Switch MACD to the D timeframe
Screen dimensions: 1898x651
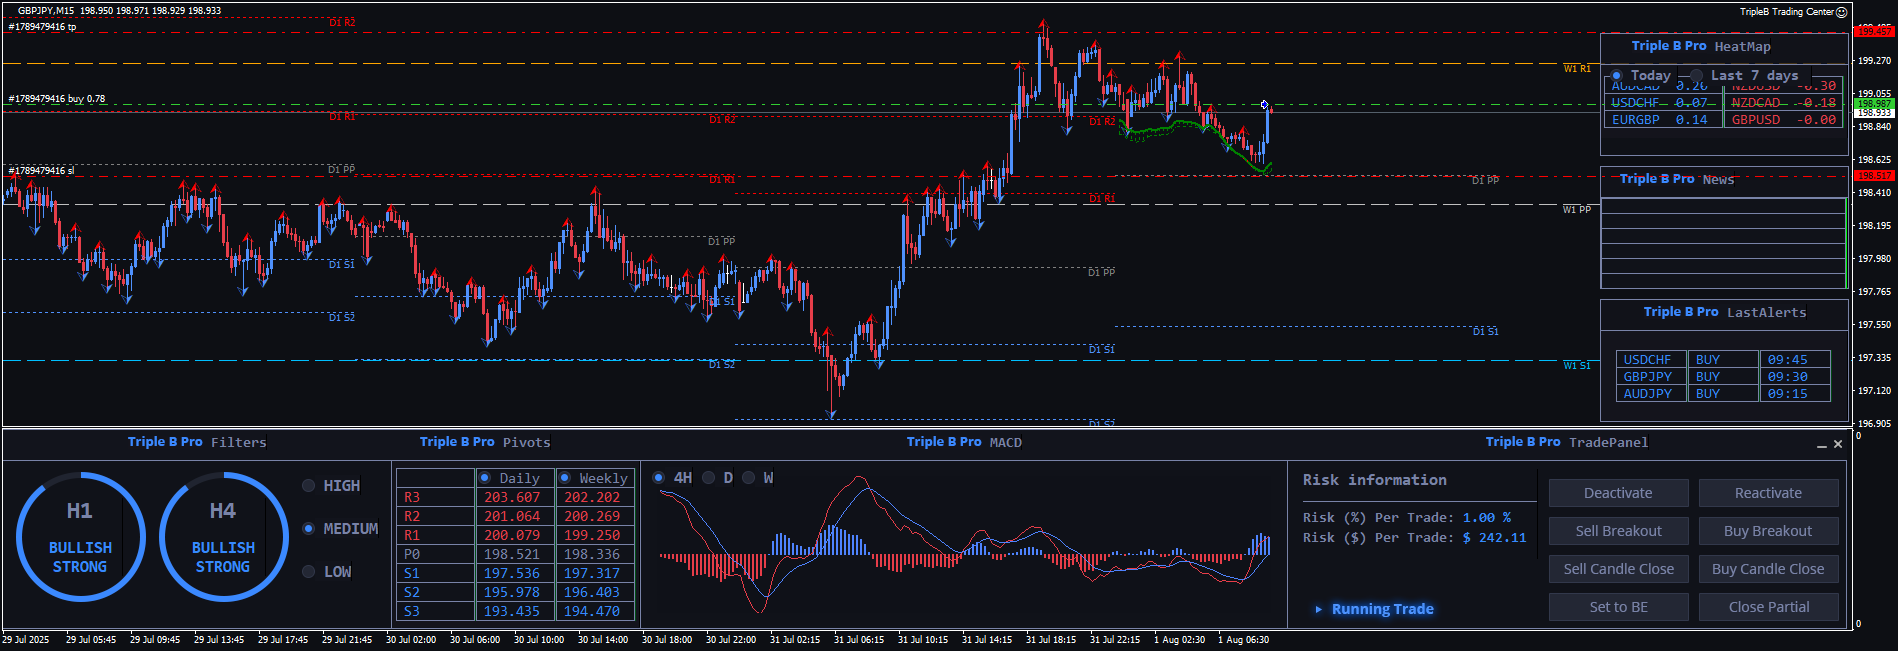click(x=709, y=478)
